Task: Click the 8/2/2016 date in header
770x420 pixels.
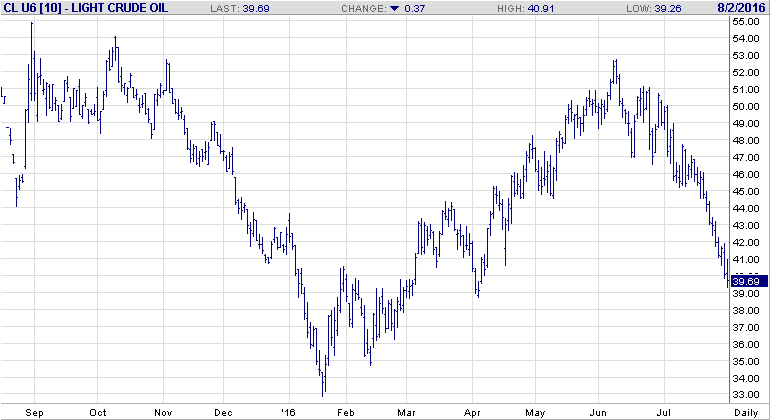Action: tap(744, 8)
